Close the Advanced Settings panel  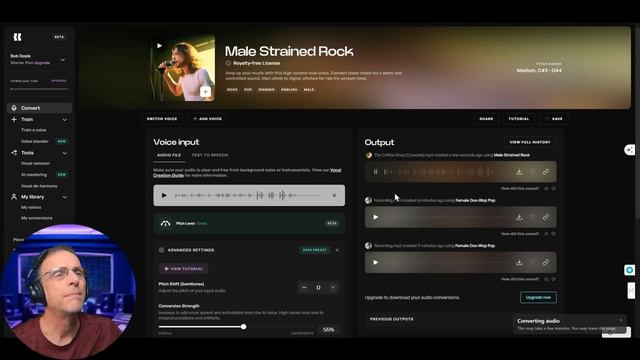337,250
